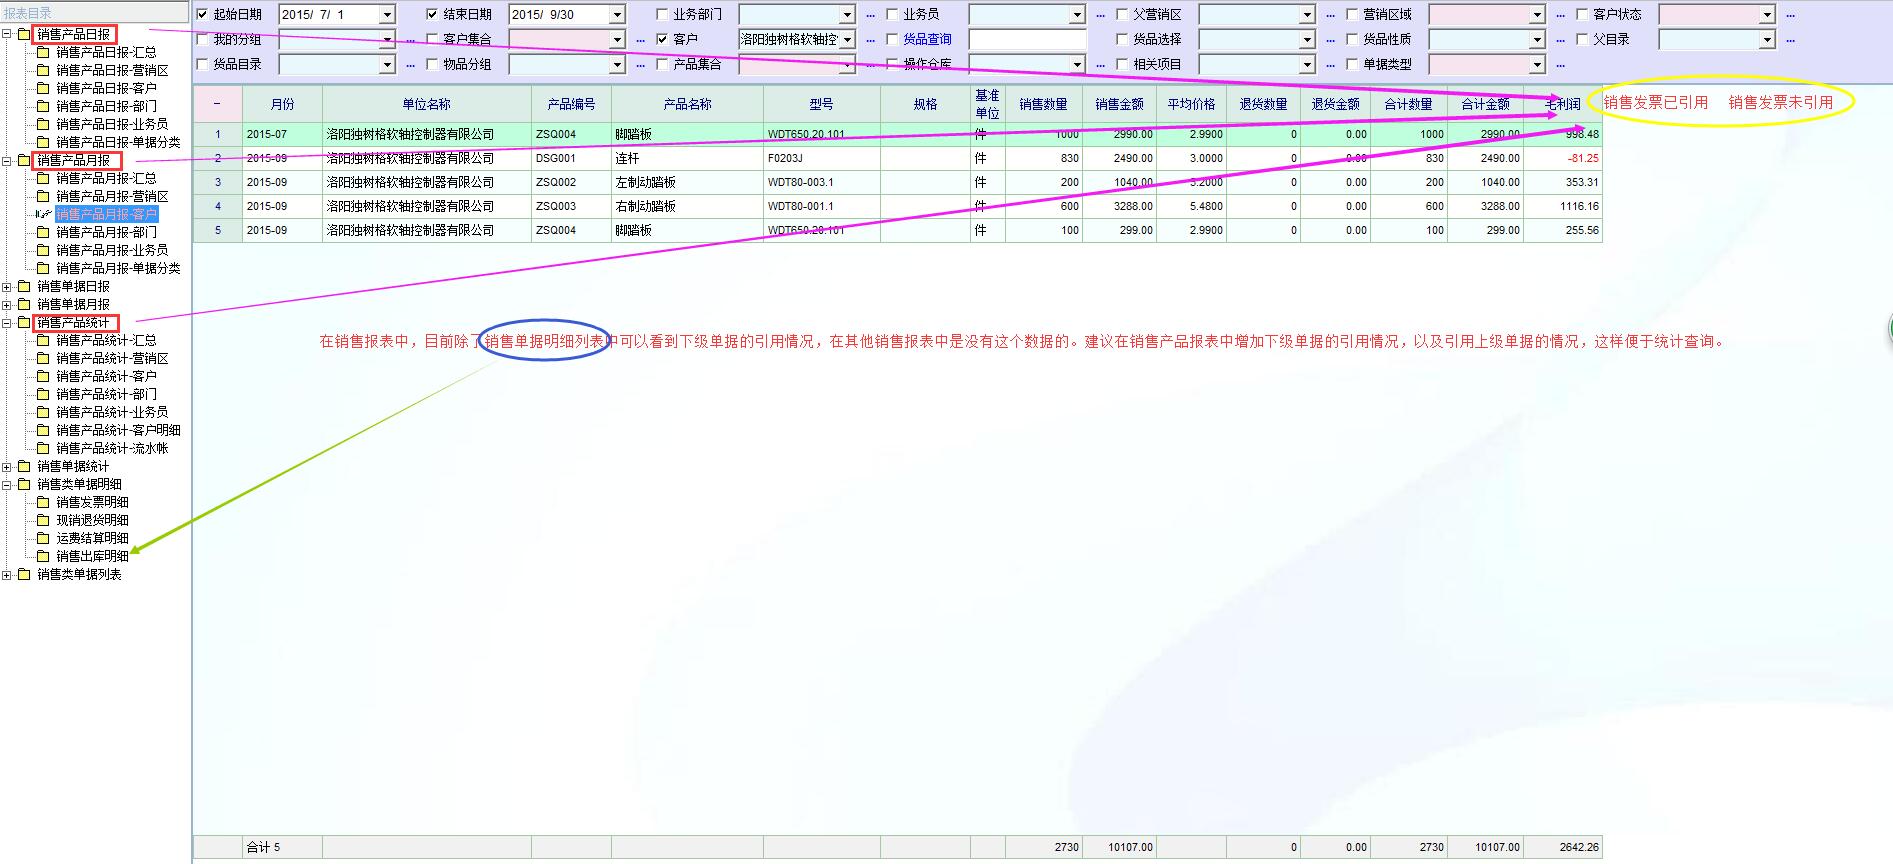The width and height of the screenshot is (1893, 864).
Task: Click the folder icon beside 销售出库明细
Action: click(43, 556)
